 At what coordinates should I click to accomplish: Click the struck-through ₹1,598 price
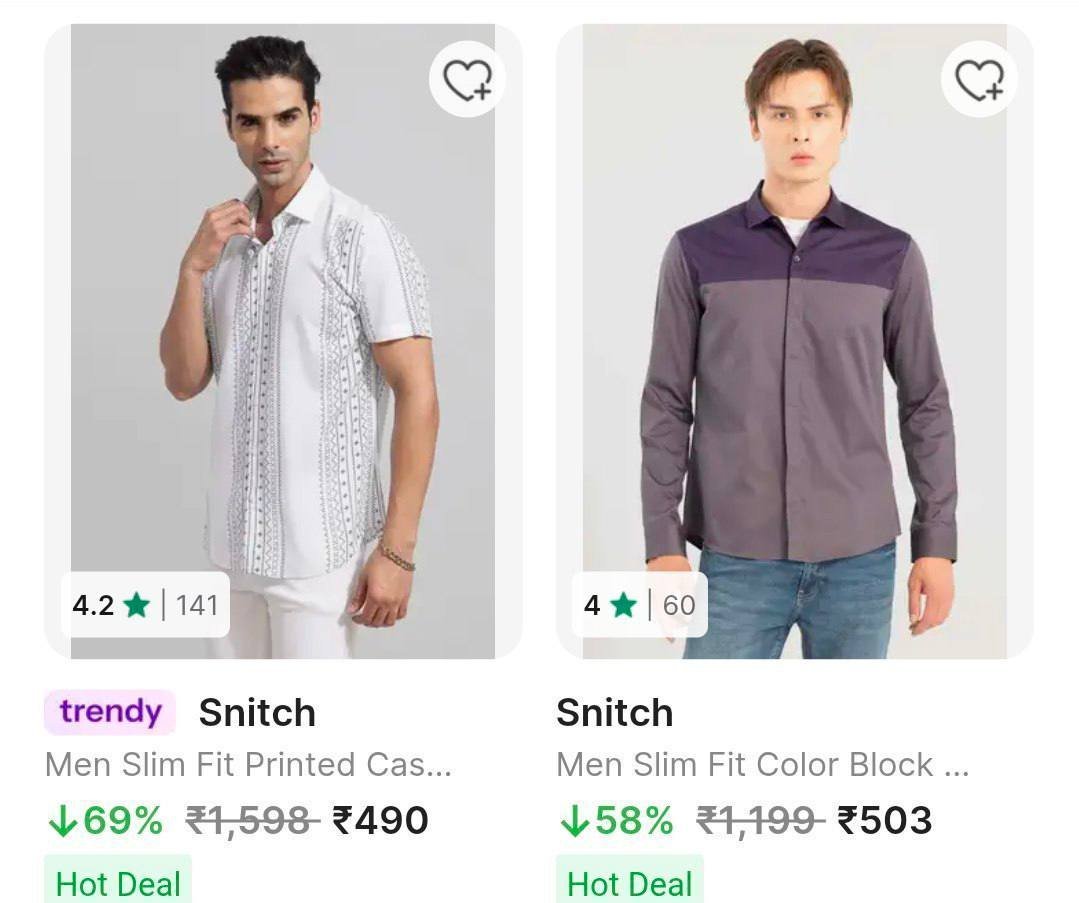pyautogui.click(x=252, y=821)
